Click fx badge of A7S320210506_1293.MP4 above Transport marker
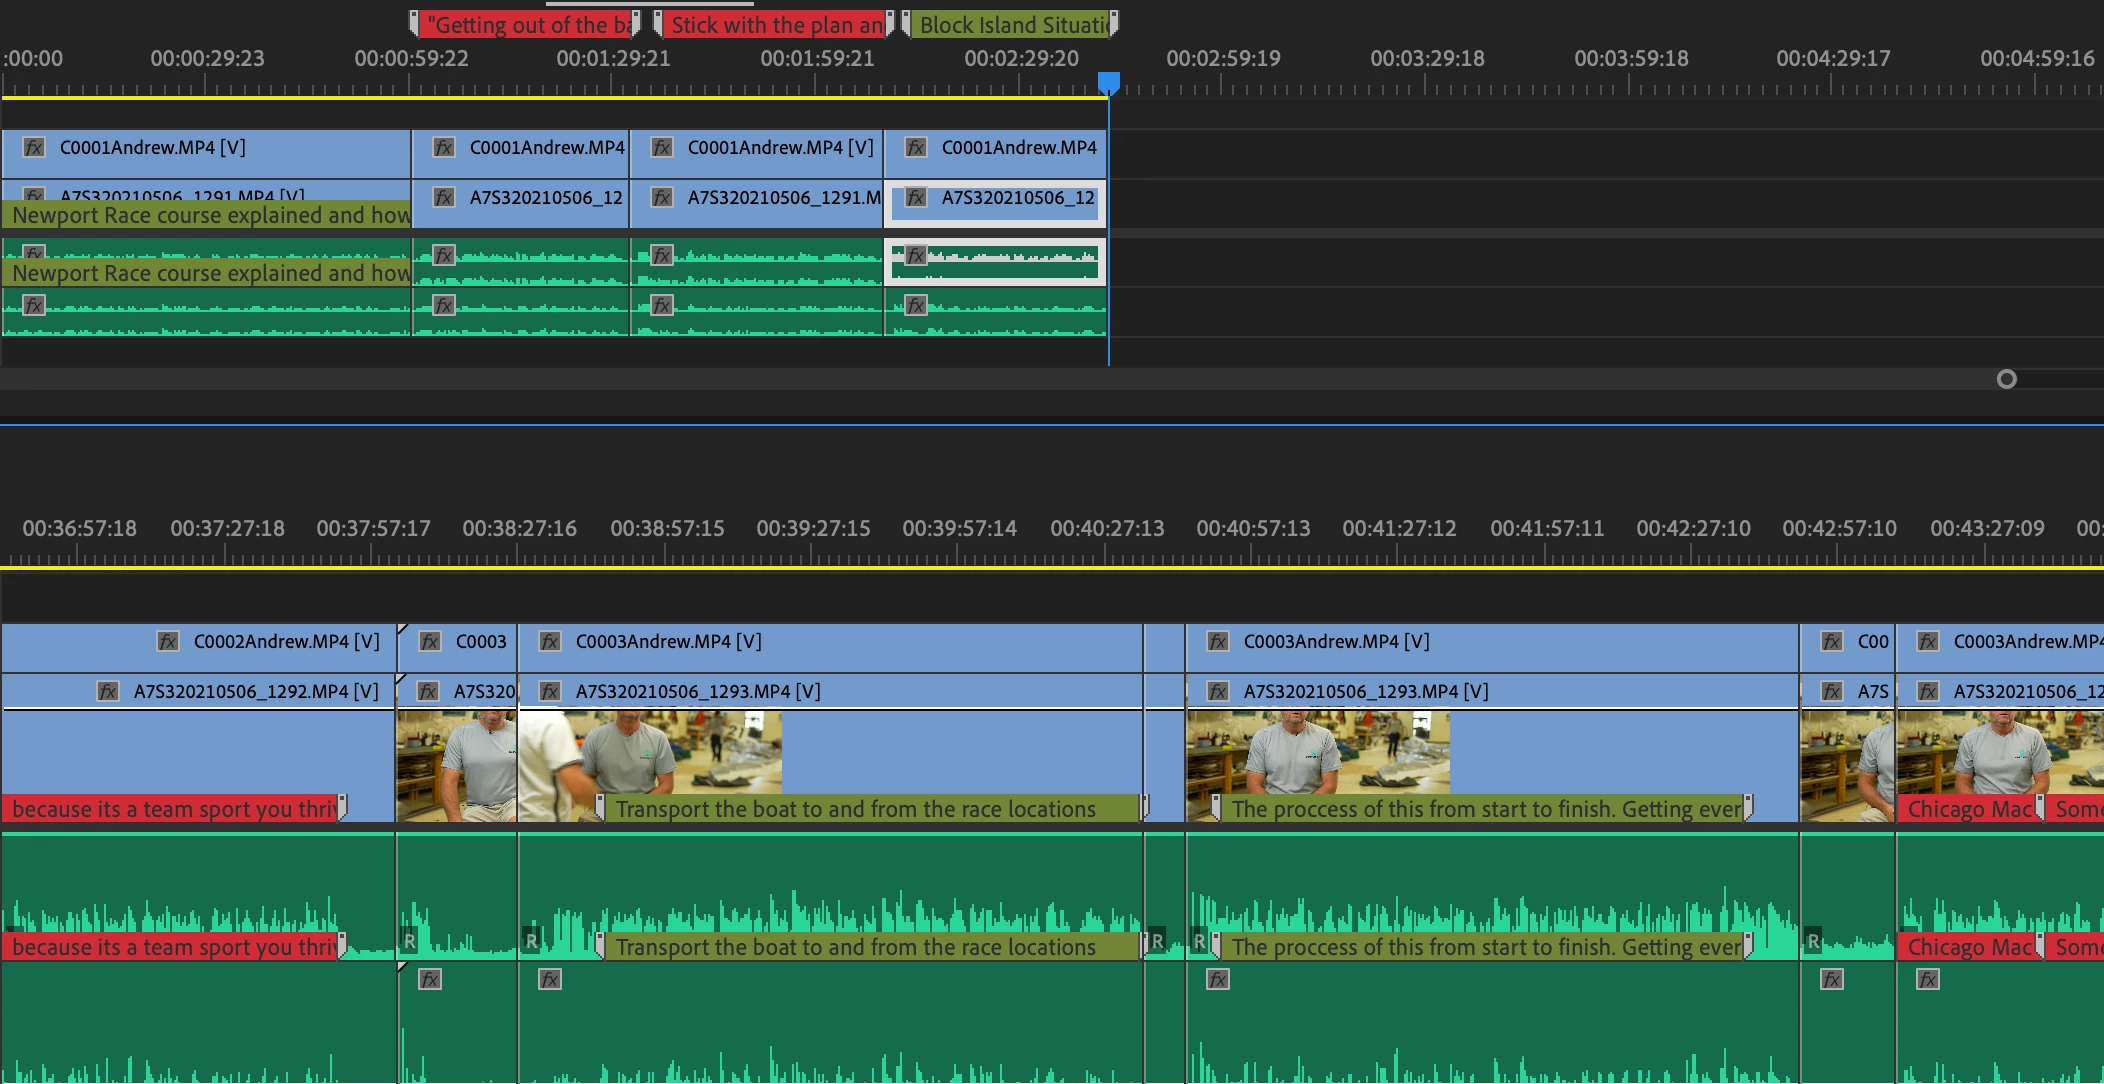 (550, 691)
